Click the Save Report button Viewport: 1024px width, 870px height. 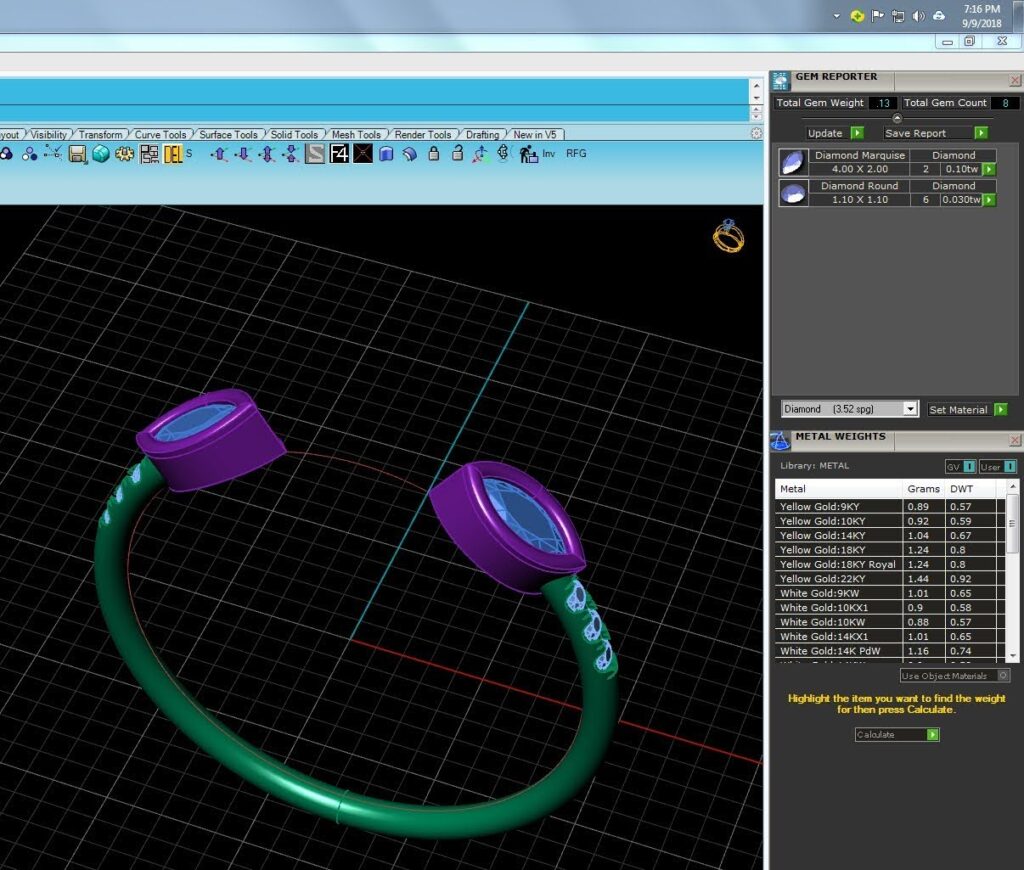pyautogui.click(x=935, y=133)
